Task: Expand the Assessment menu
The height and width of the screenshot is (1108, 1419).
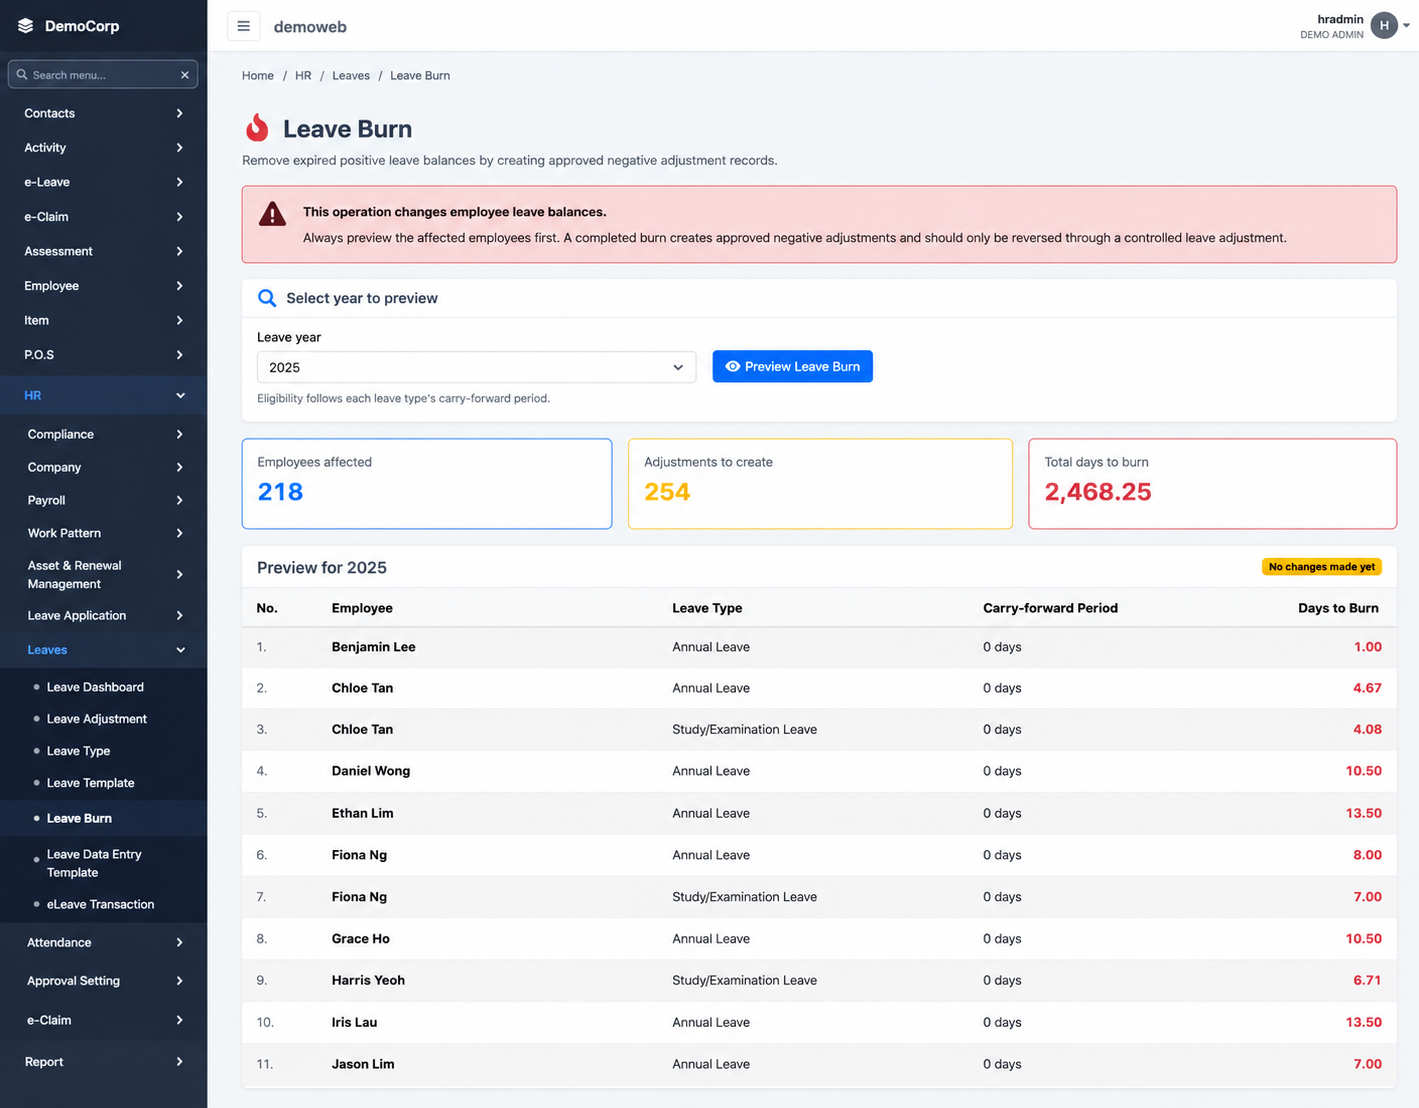Action: click(103, 251)
